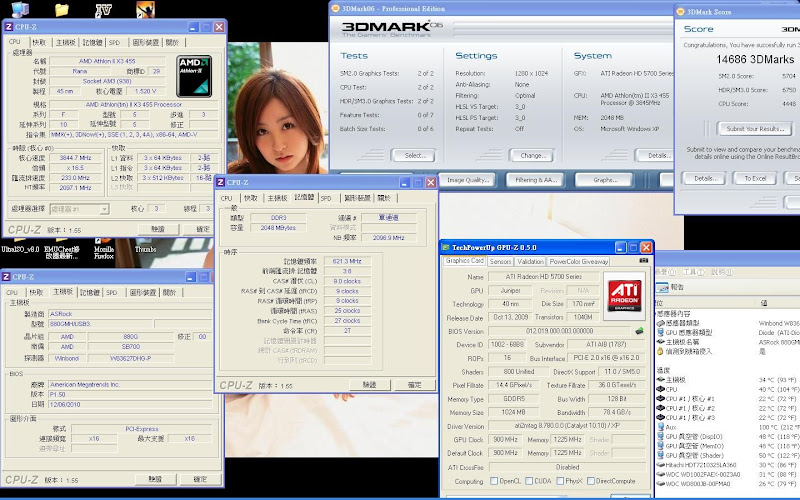
Task: Click the 3DMark Score window title icon
Action: (680, 11)
